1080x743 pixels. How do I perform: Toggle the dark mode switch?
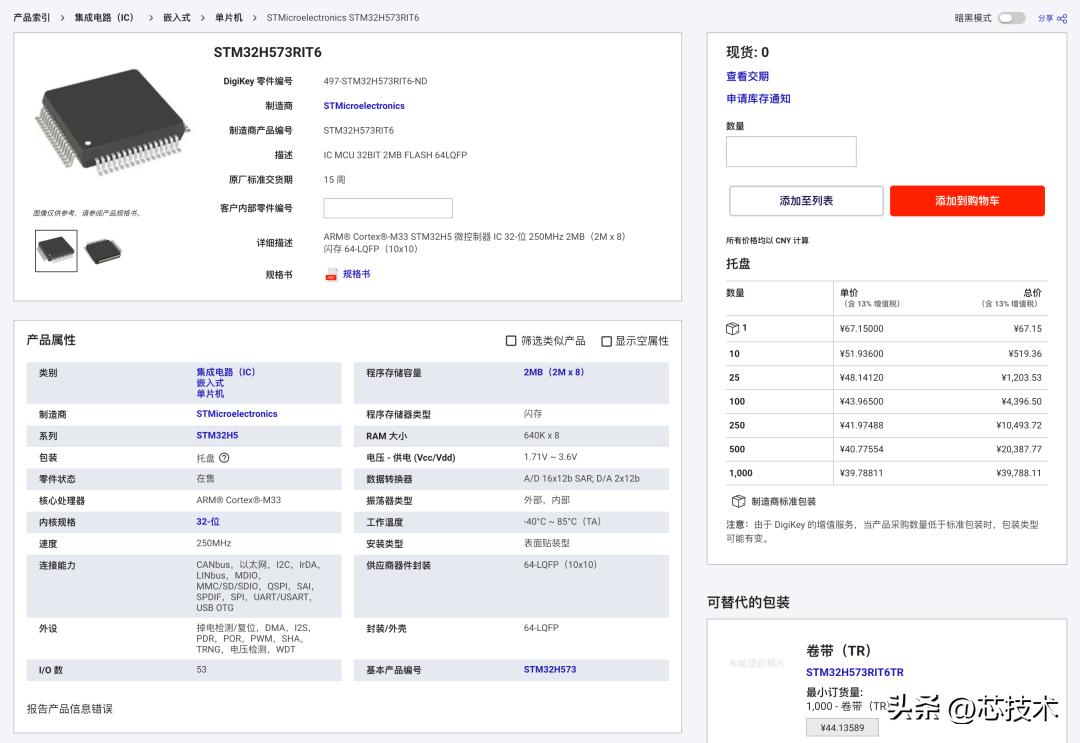1011,18
